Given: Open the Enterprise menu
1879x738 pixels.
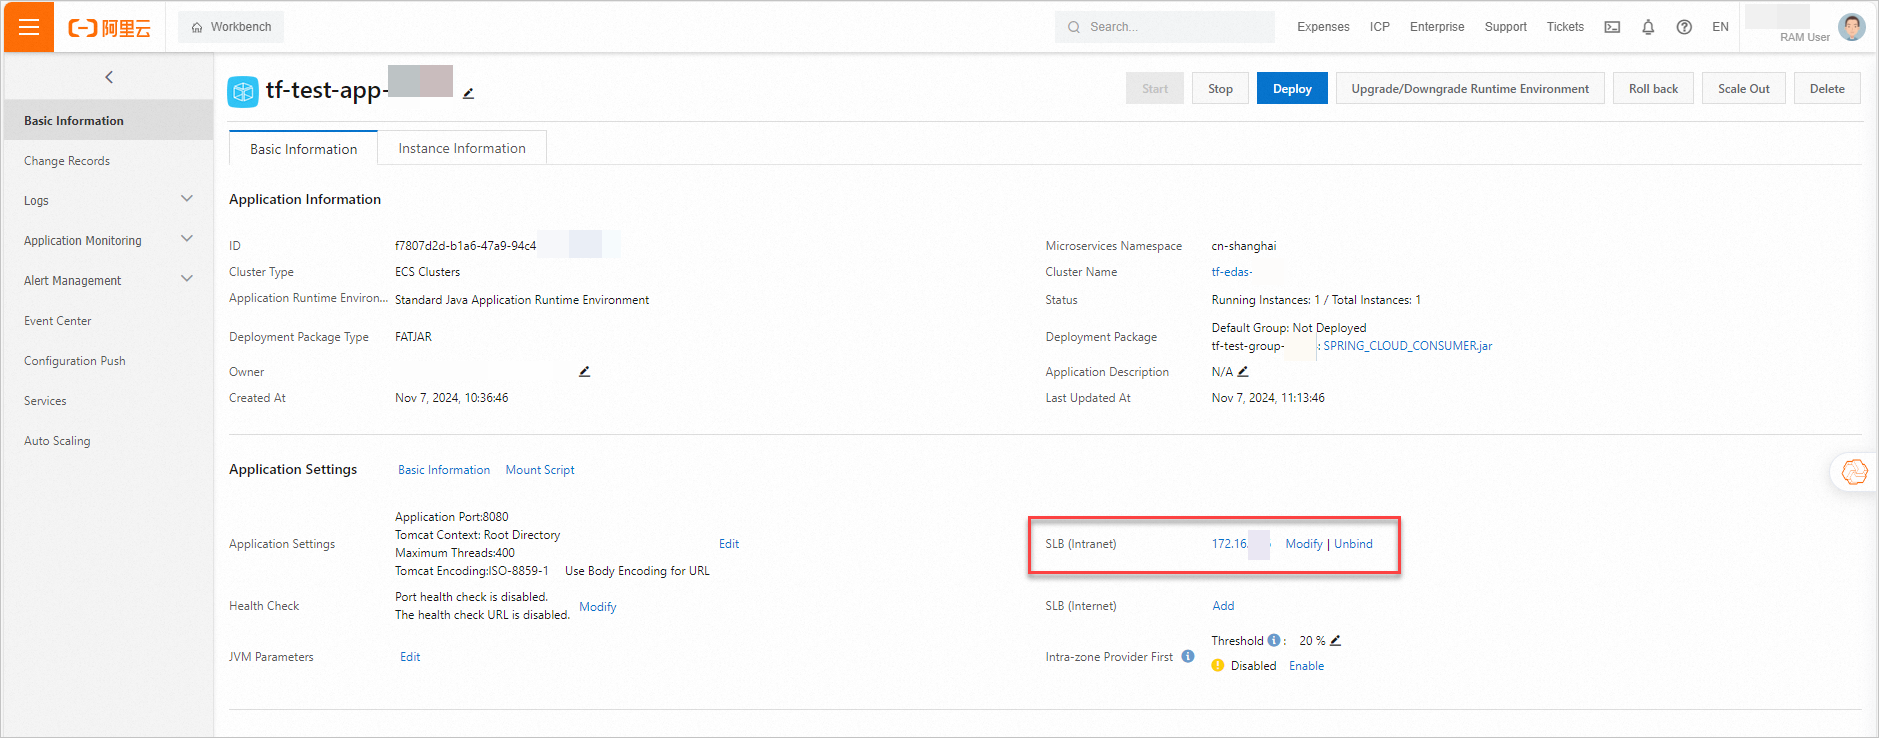Looking at the screenshot, I should click(x=1437, y=27).
